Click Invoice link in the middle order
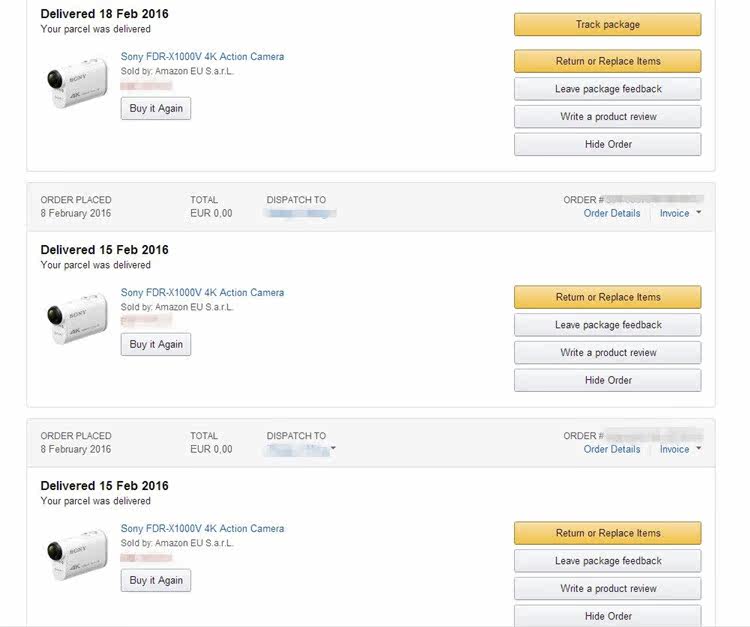This screenshot has width=750, height=627. 674,213
